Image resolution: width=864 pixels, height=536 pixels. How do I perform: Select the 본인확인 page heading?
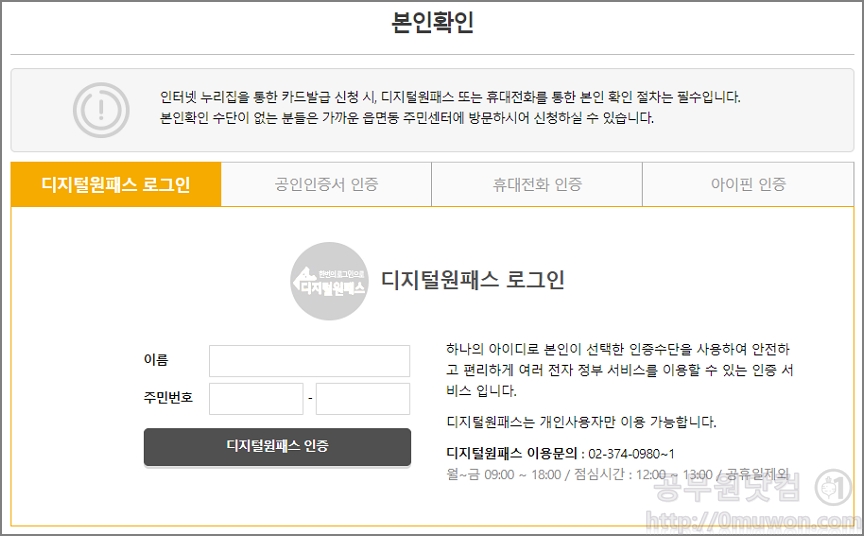click(432, 23)
